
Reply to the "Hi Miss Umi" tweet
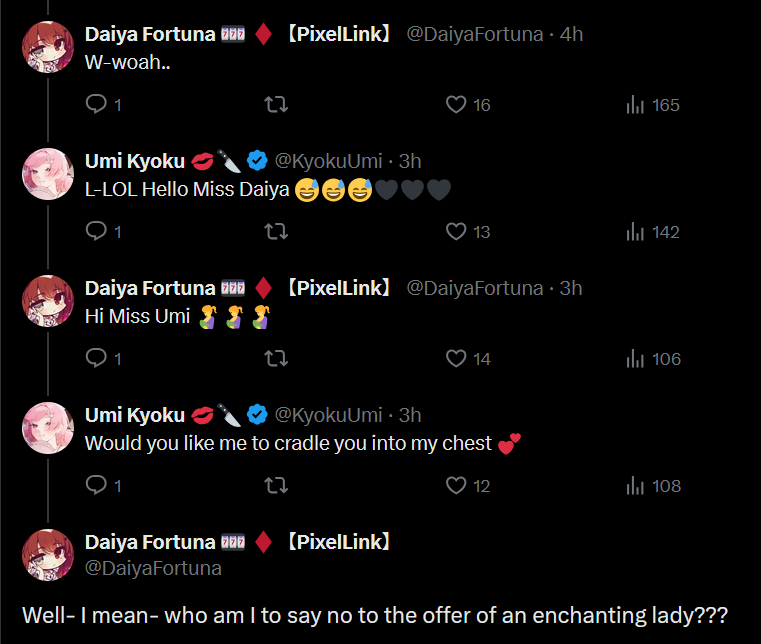coord(97,359)
